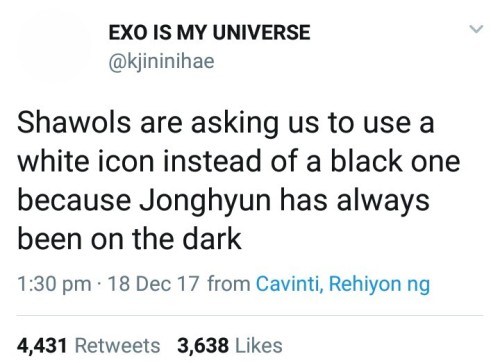The image size is (500, 363).
Task: View the 3,638 Likes list
Action: coord(230,345)
